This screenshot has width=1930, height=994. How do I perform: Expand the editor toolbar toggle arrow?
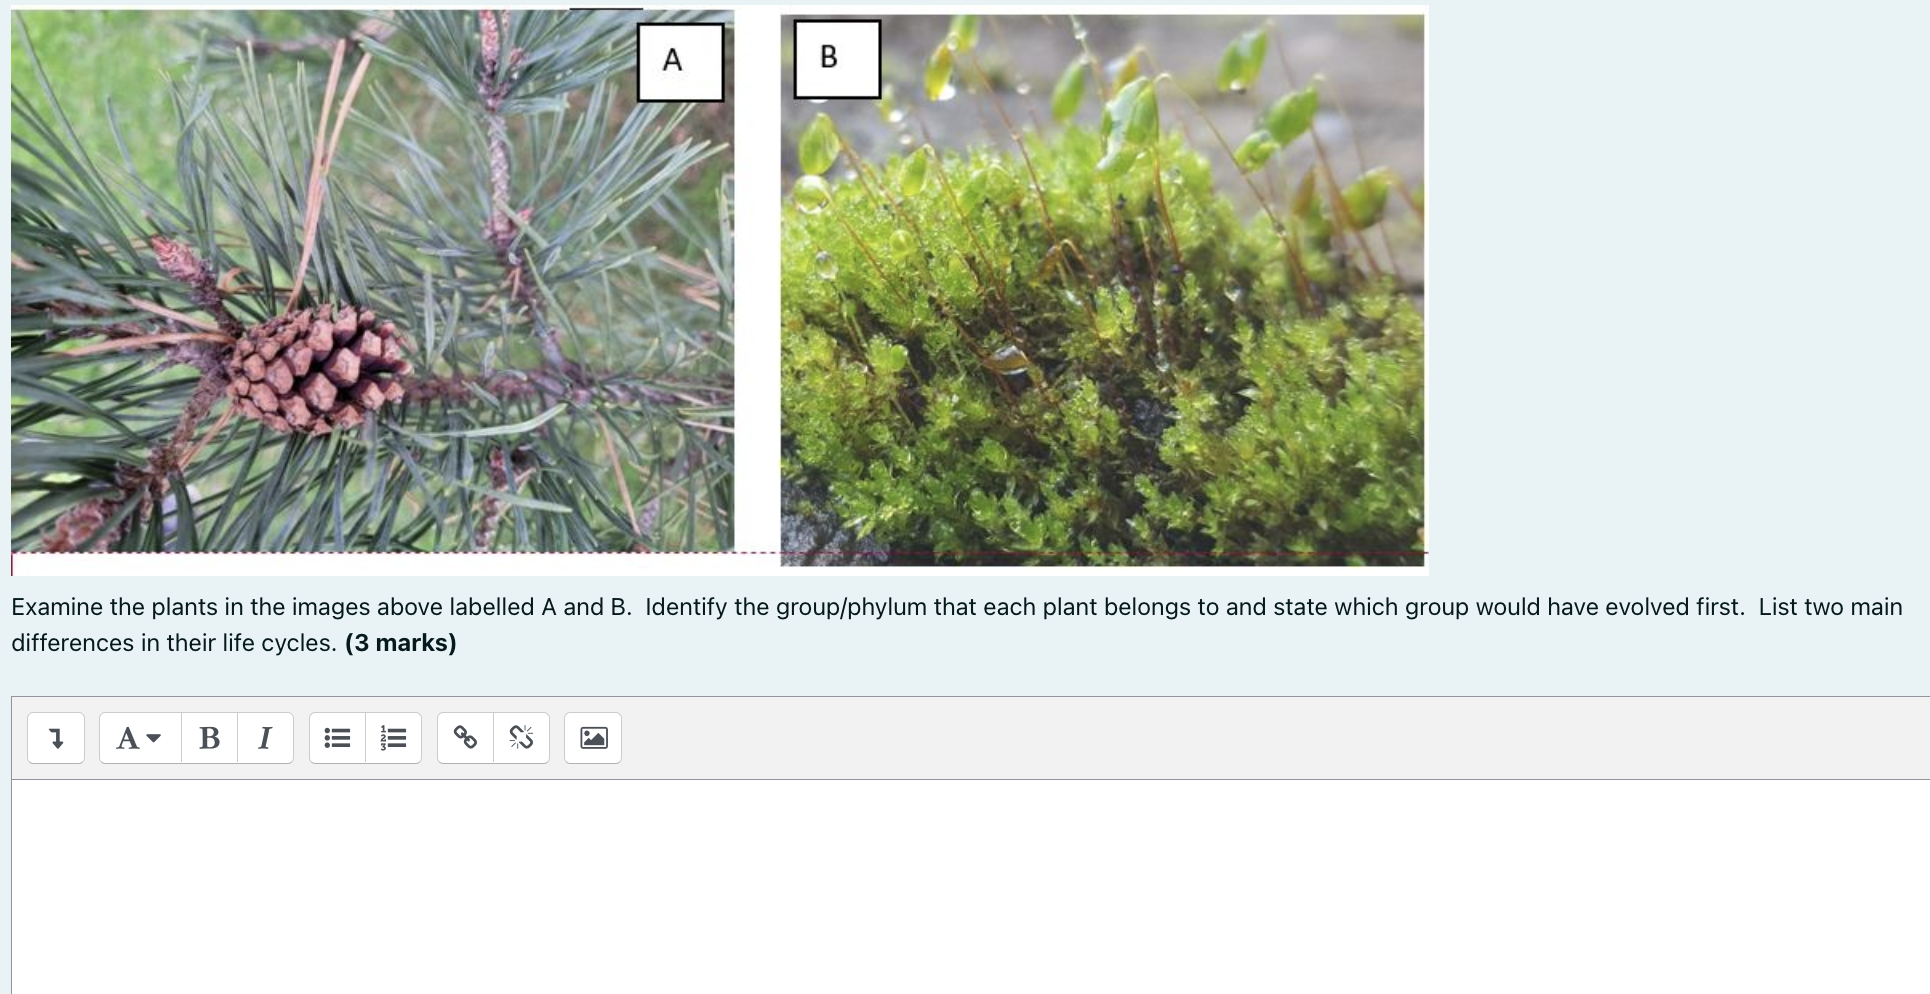point(56,738)
